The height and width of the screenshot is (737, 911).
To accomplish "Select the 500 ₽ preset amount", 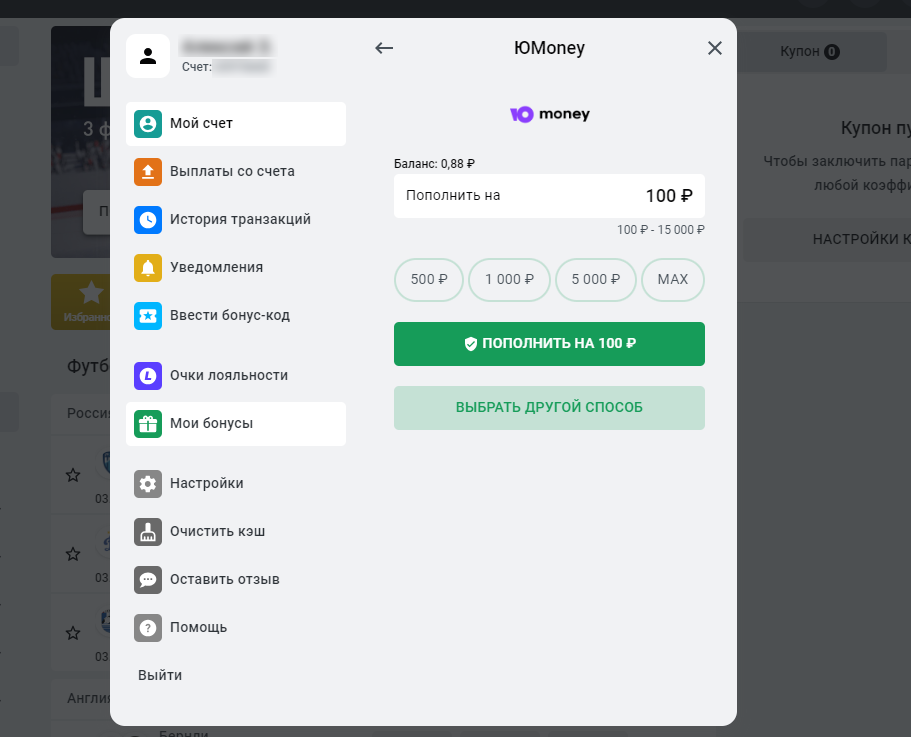I will tap(429, 280).
